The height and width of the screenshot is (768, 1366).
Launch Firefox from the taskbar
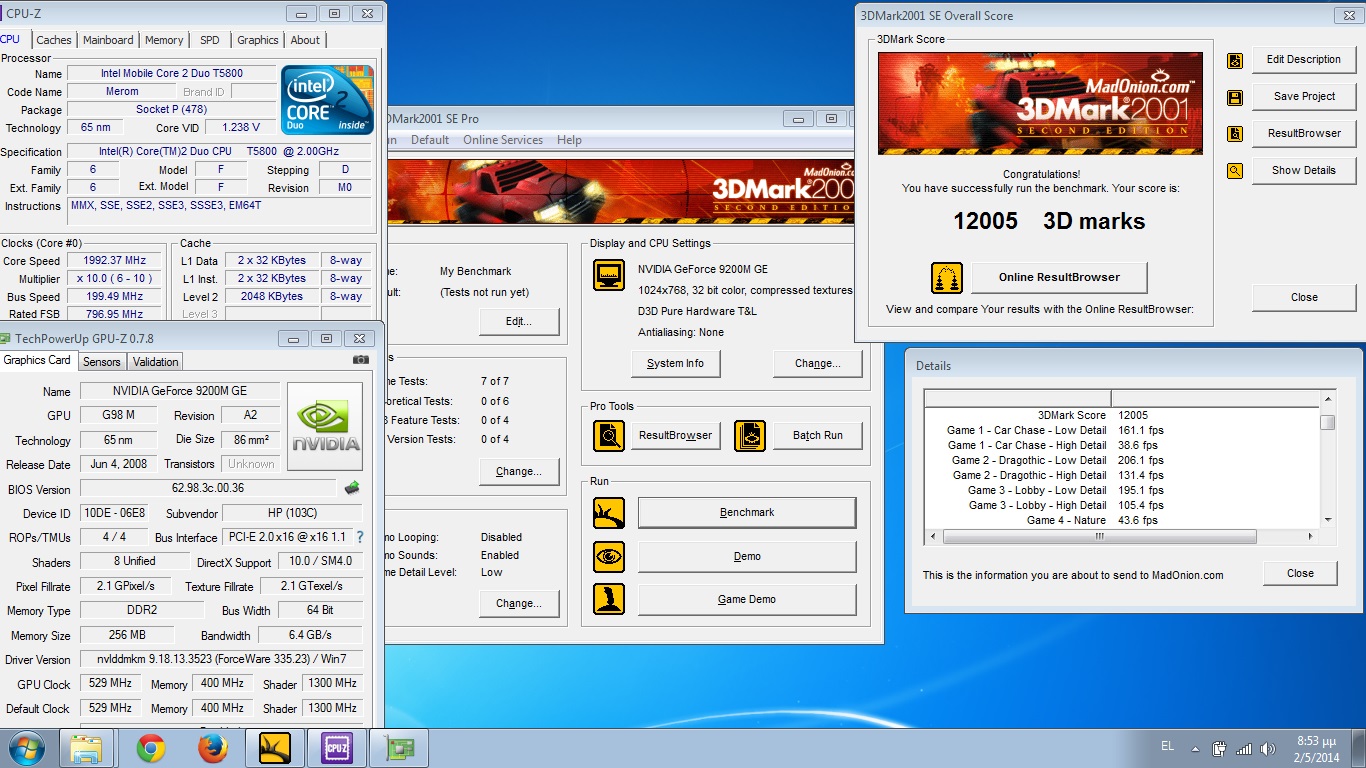pyautogui.click(x=212, y=748)
